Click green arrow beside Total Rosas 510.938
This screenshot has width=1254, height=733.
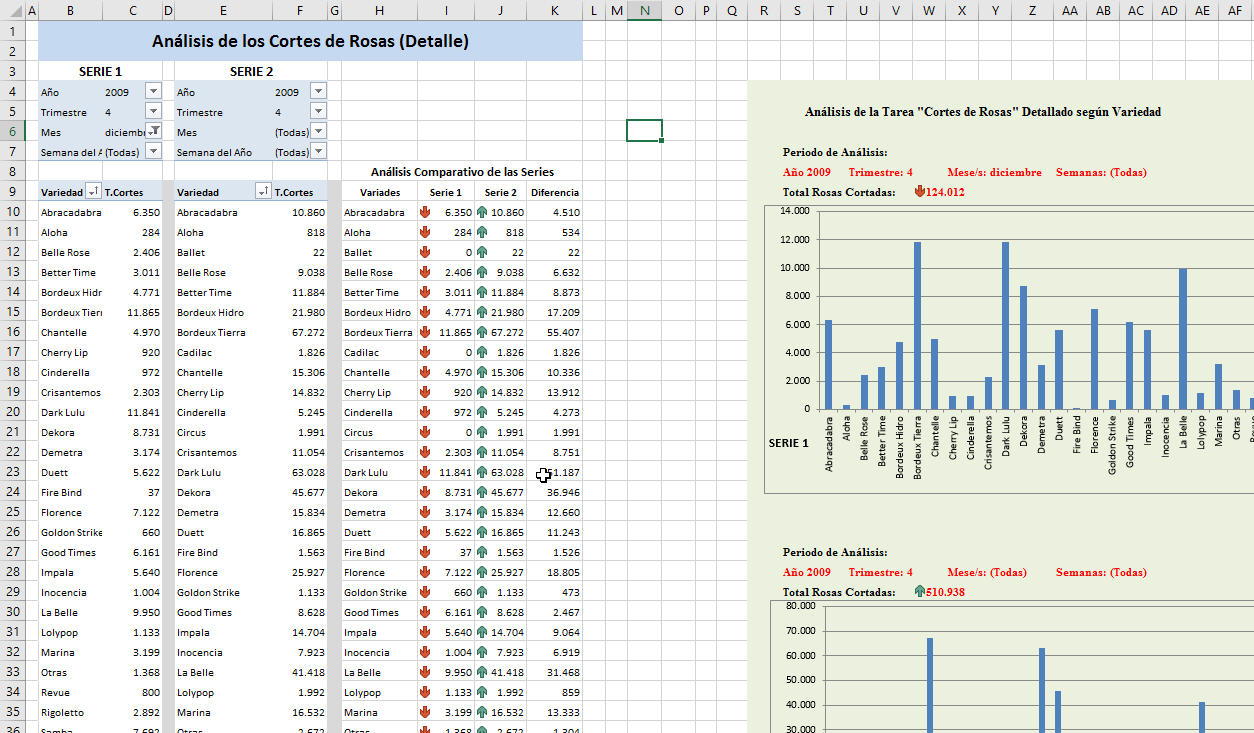coord(920,592)
